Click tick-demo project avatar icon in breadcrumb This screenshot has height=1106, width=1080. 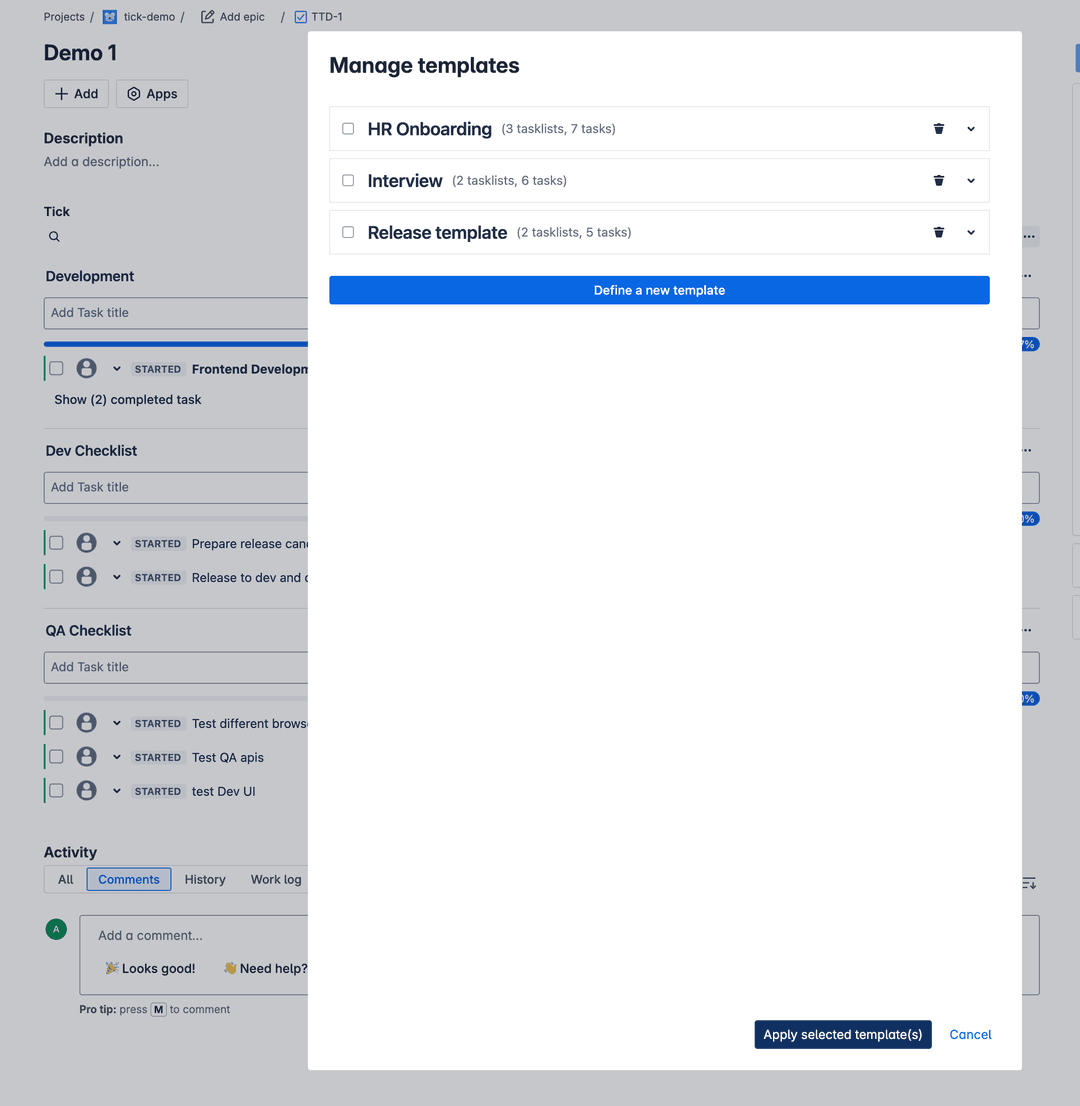110,17
